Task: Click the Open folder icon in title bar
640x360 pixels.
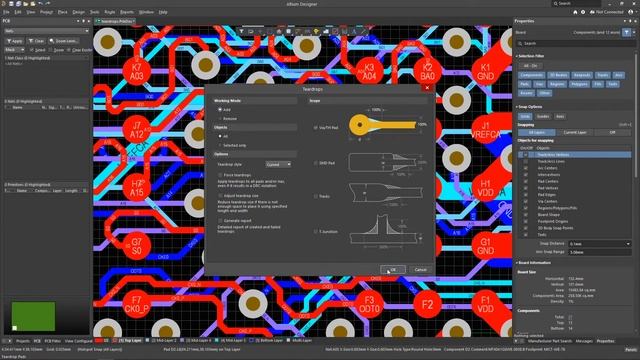Action: coord(26,4)
